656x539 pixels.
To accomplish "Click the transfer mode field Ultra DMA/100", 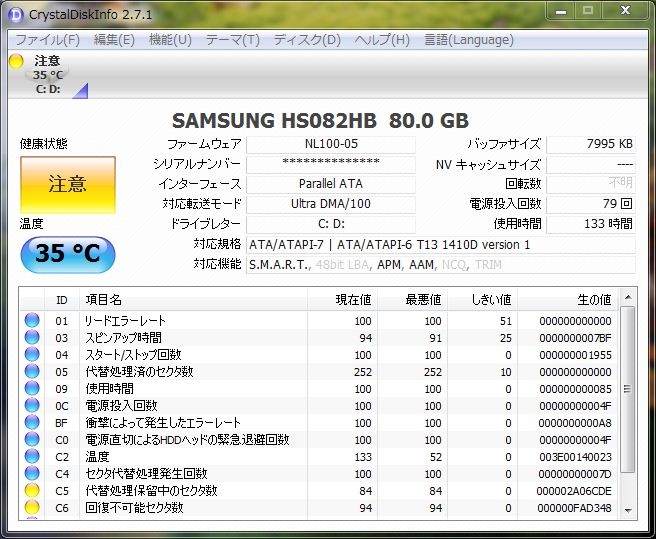I will pyautogui.click(x=331, y=204).
